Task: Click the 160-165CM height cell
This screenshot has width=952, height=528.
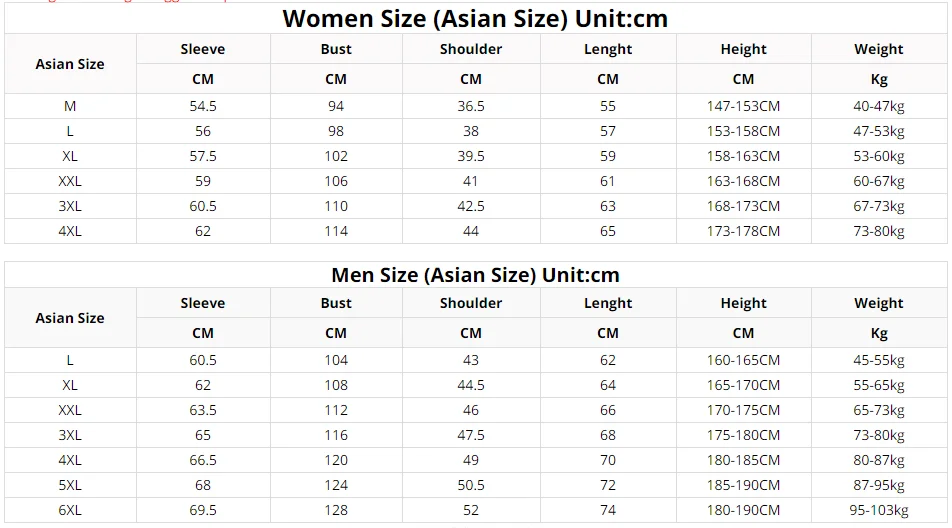Action: pyautogui.click(x=743, y=360)
